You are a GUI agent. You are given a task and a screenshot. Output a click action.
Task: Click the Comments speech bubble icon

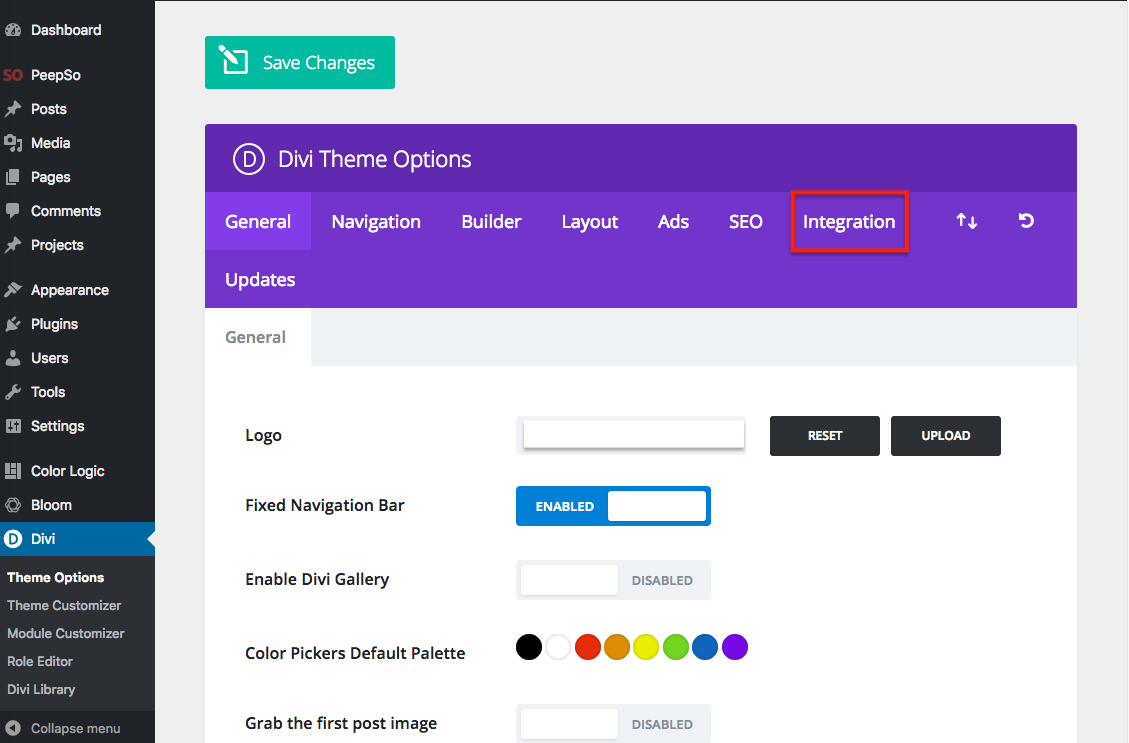[x=13, y=211]
